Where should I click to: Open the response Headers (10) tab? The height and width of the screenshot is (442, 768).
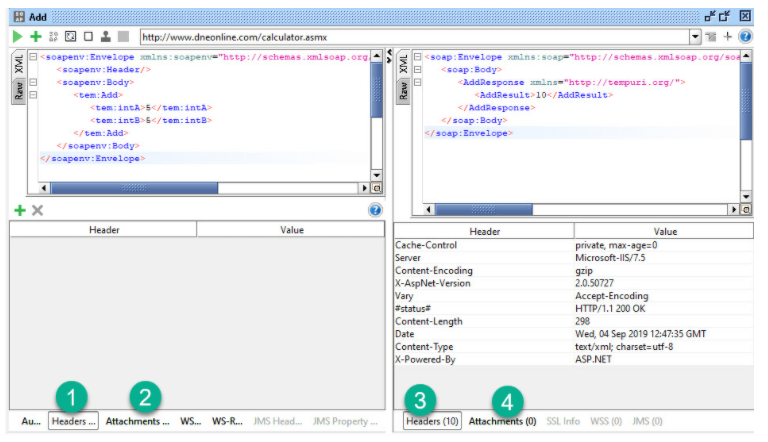coord(432,421)
